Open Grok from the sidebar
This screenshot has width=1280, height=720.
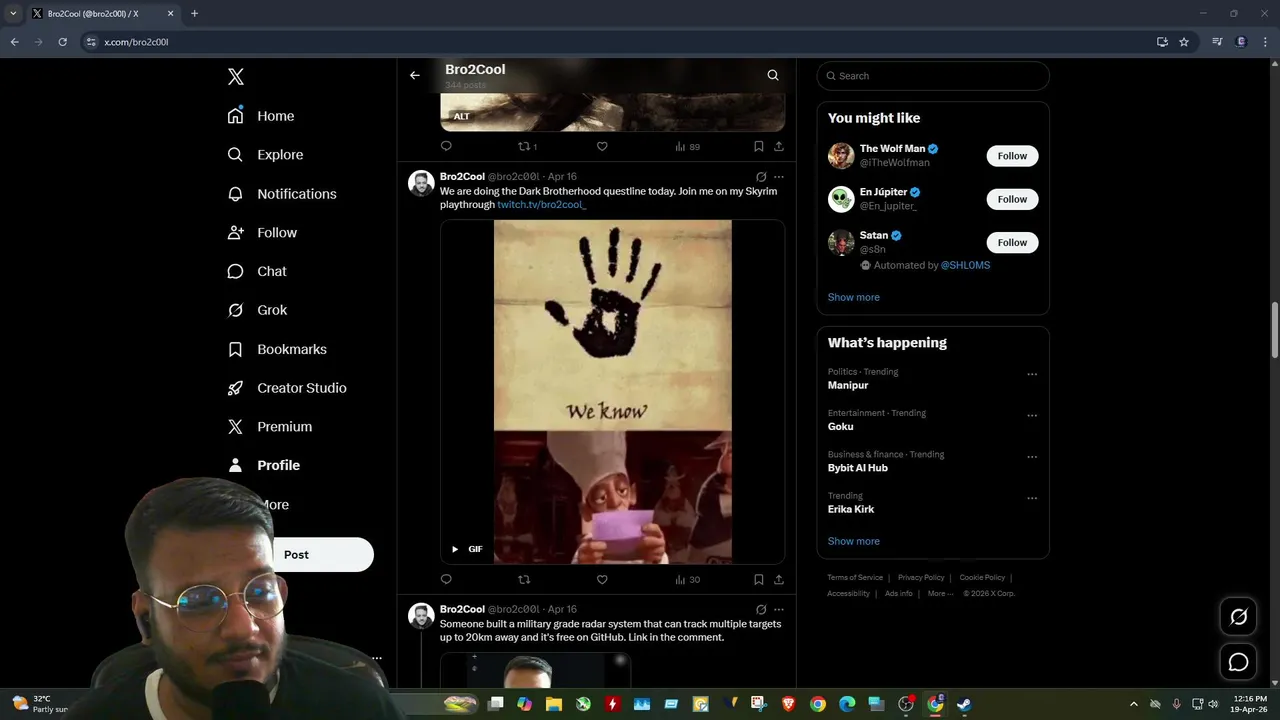pos(257,310)
